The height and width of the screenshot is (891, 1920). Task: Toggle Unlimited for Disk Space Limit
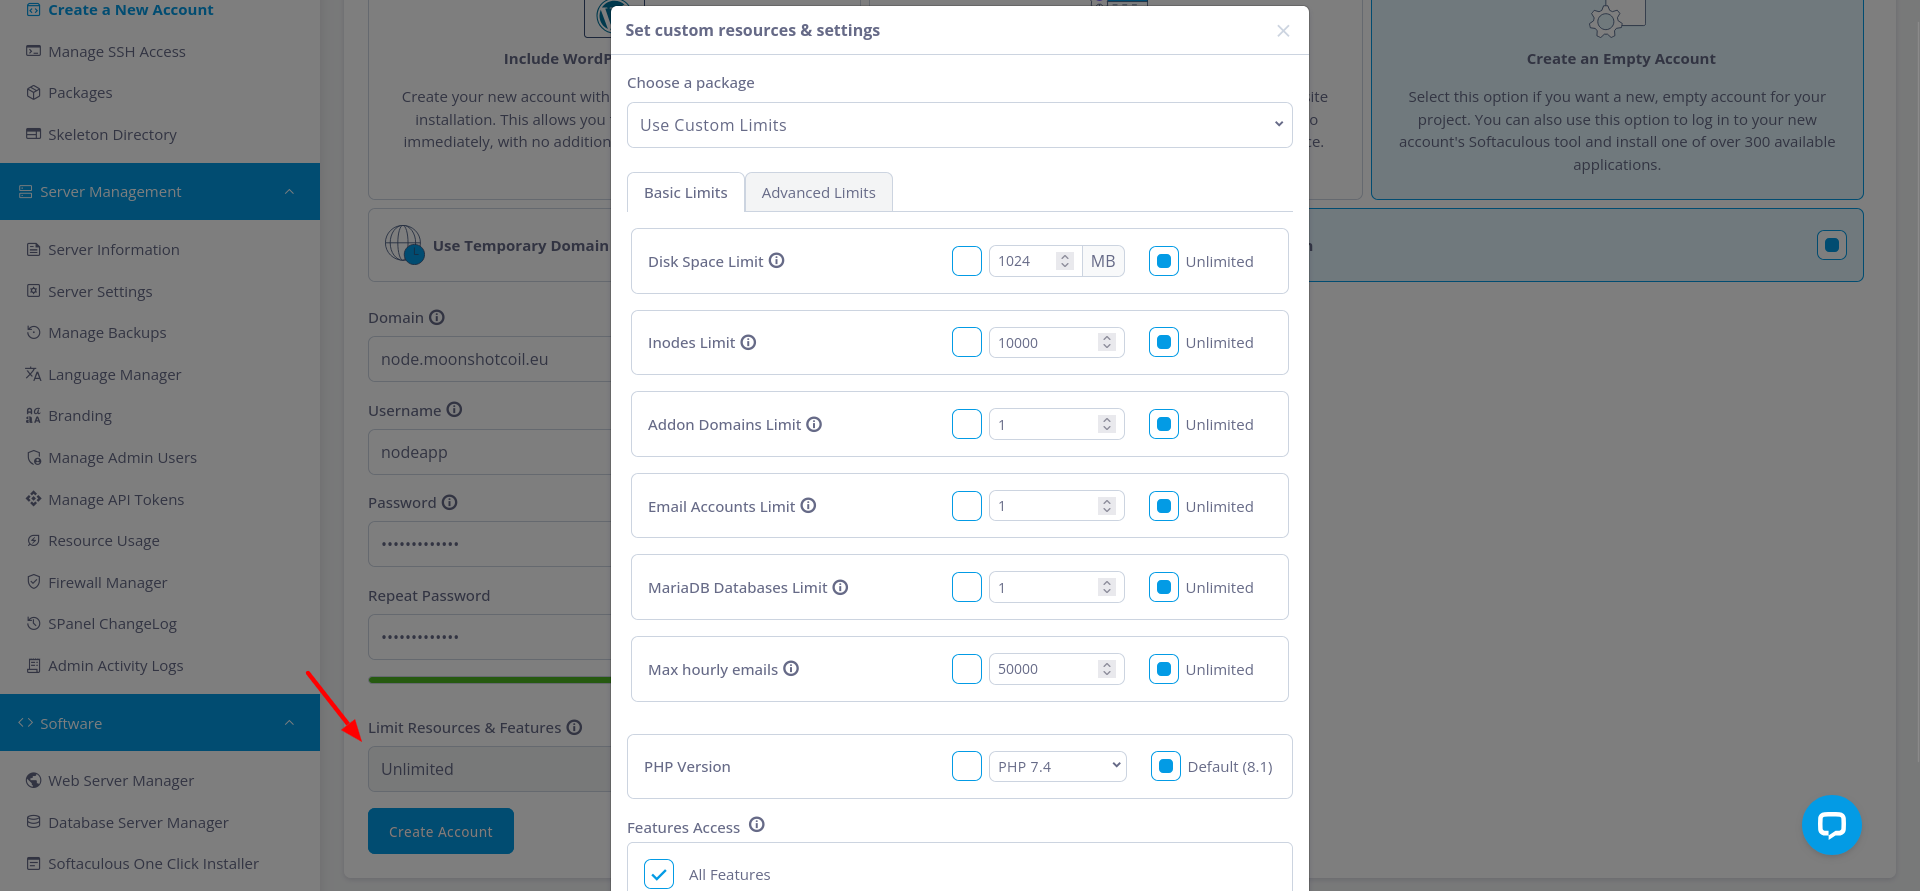click(1164, 261)
